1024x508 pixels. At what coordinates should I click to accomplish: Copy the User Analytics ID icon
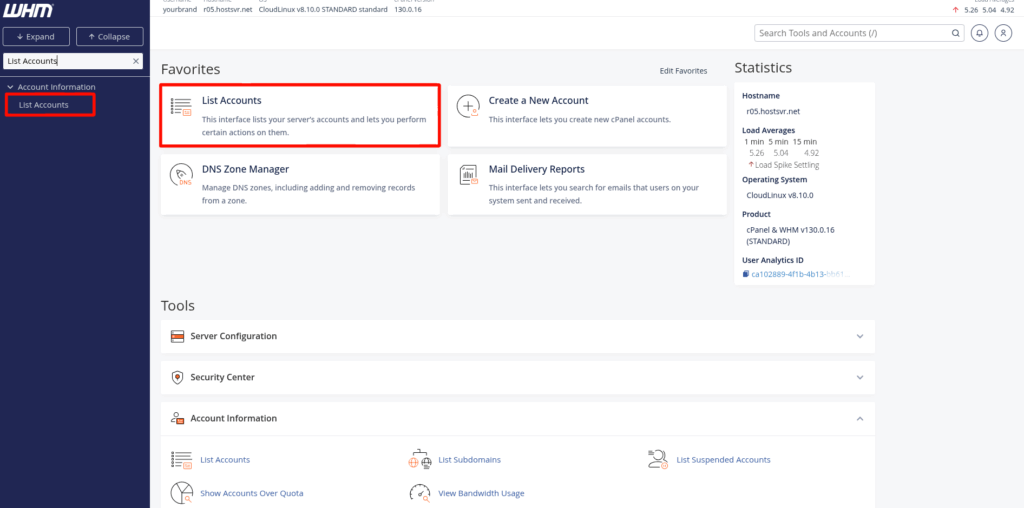coord(746,274)
